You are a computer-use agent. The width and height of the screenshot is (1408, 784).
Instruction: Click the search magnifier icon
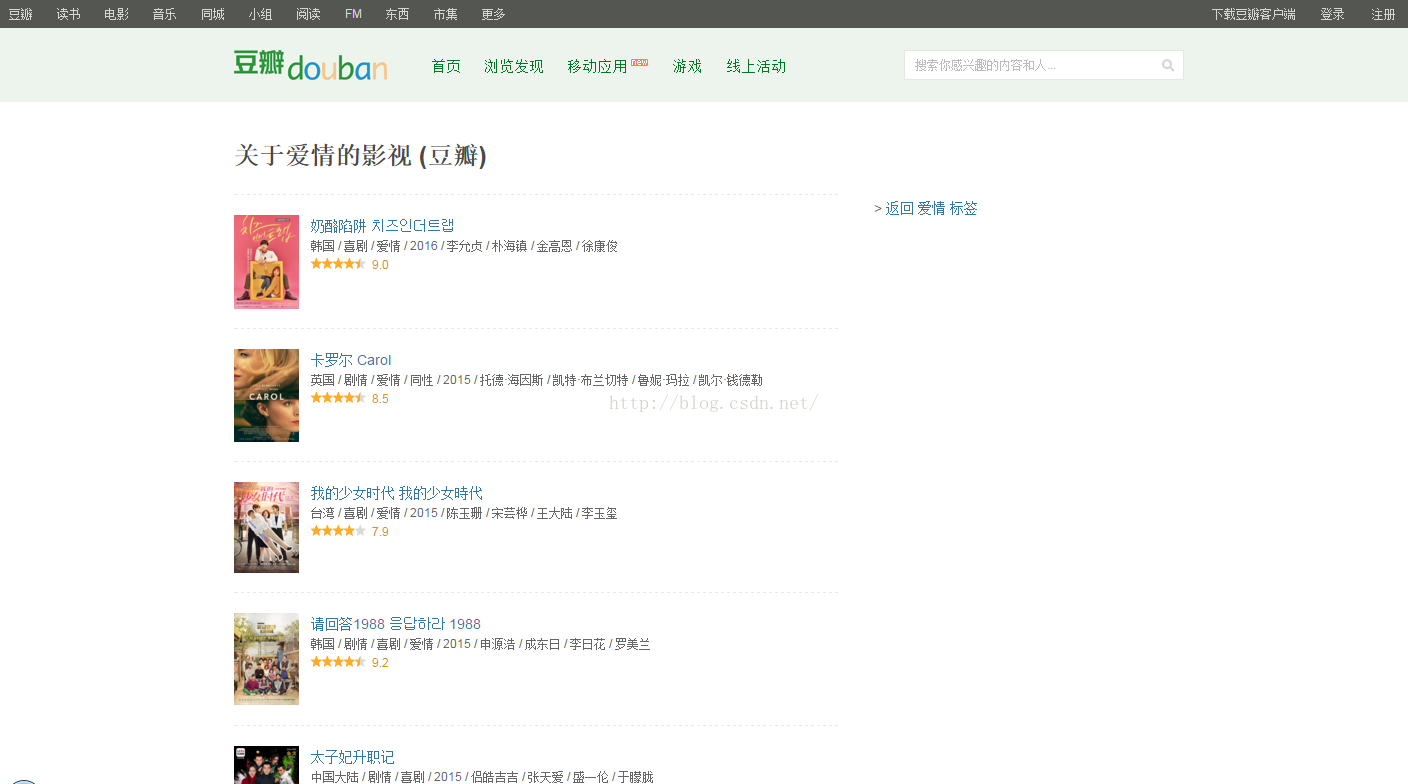[x=1167, y=66]
